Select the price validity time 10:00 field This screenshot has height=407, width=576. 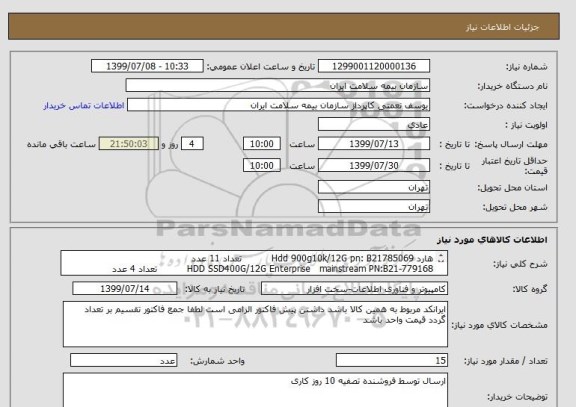click(262, 166)
